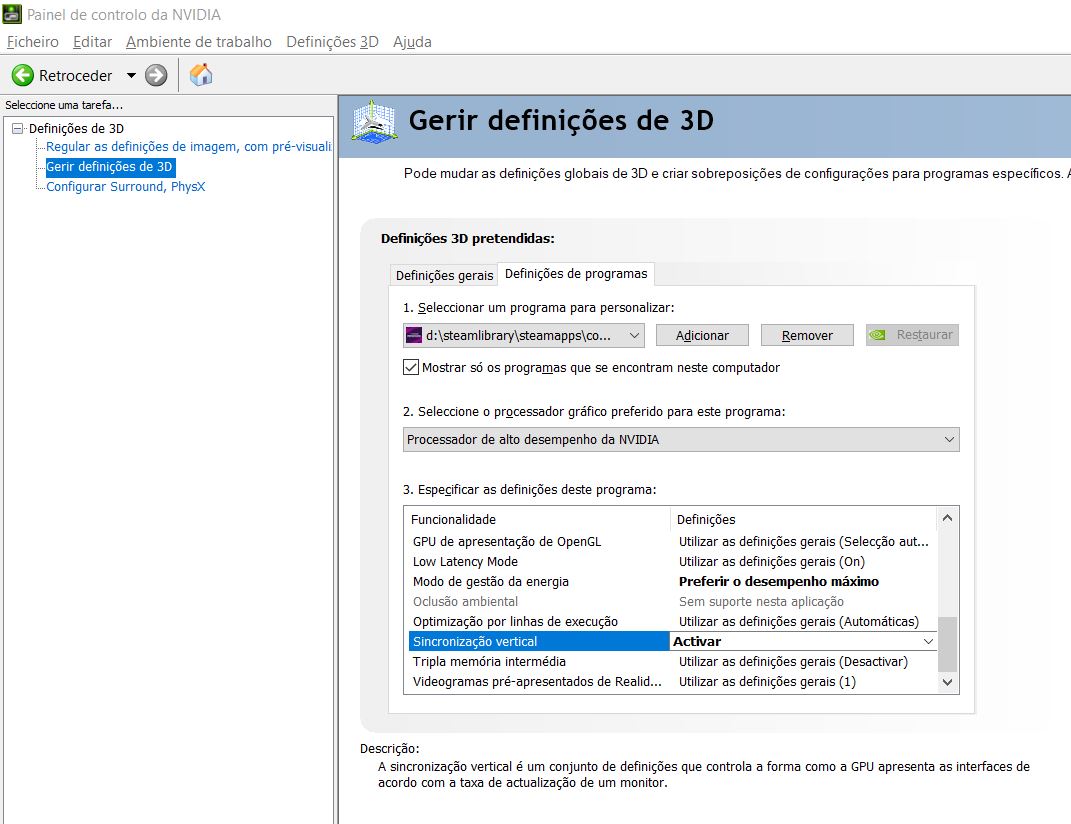
Task: Click the 3D settings header icon
Action: (x=375, y=121)
